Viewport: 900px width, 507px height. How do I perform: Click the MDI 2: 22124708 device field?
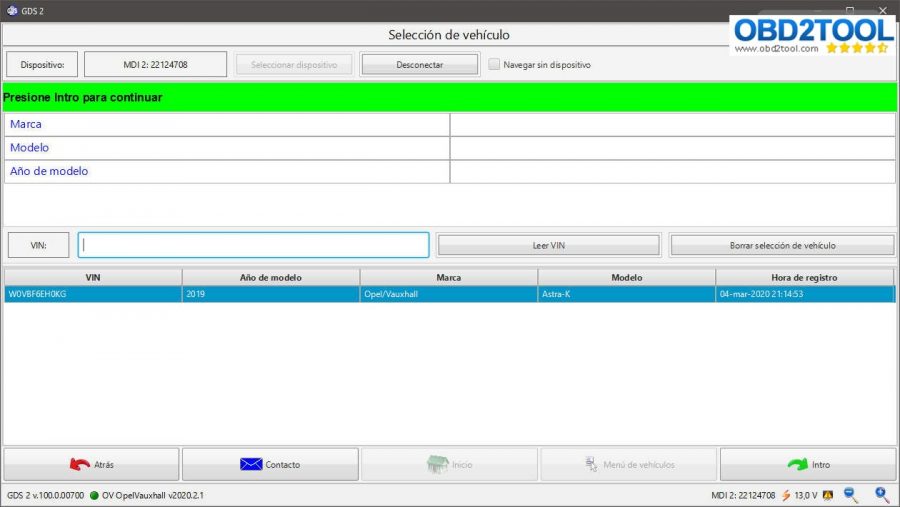[x=156, y=64]
